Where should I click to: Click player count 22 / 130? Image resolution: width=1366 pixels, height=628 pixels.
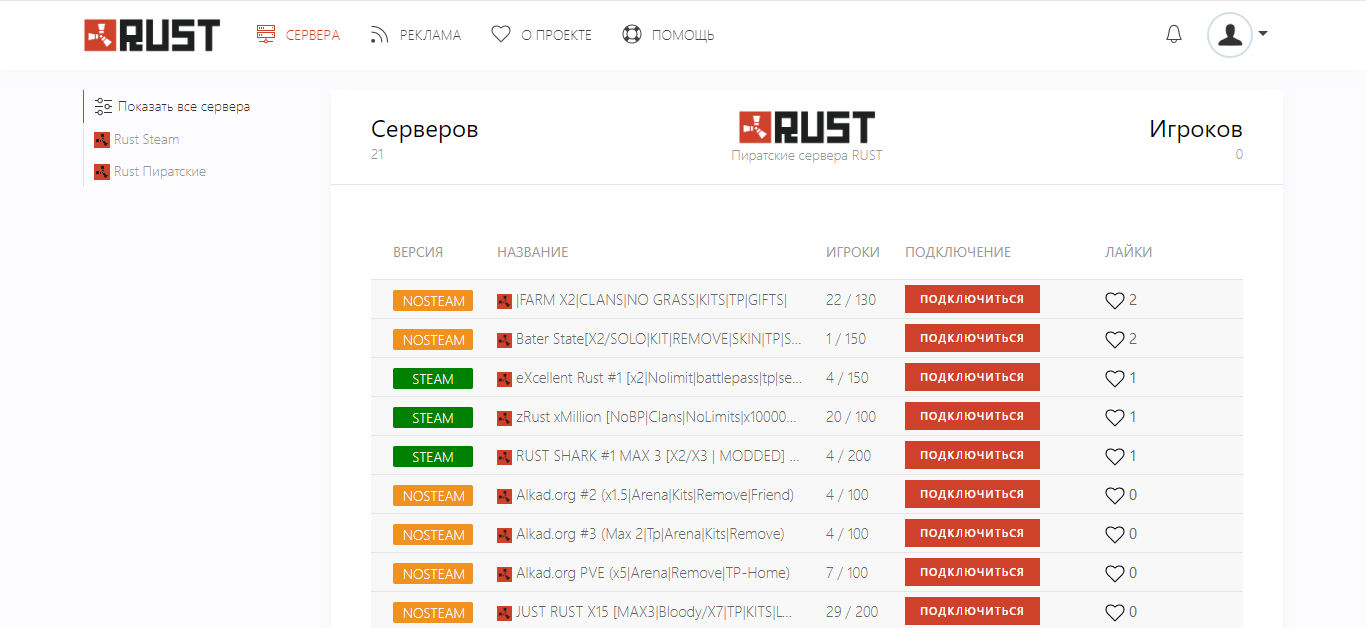coord(851,300)
